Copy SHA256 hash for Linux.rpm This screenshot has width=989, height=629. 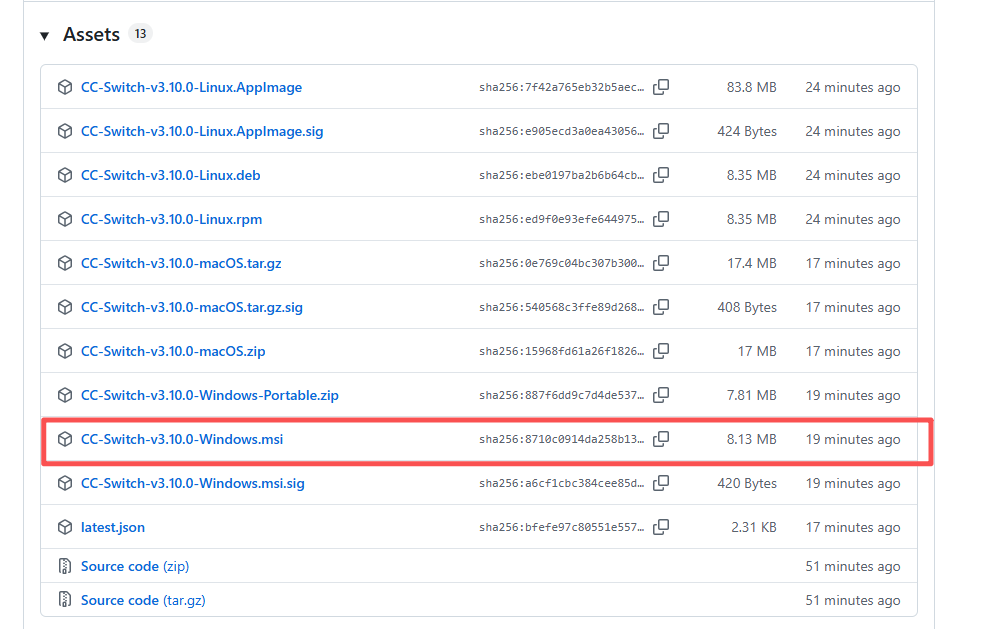point(661,219)
